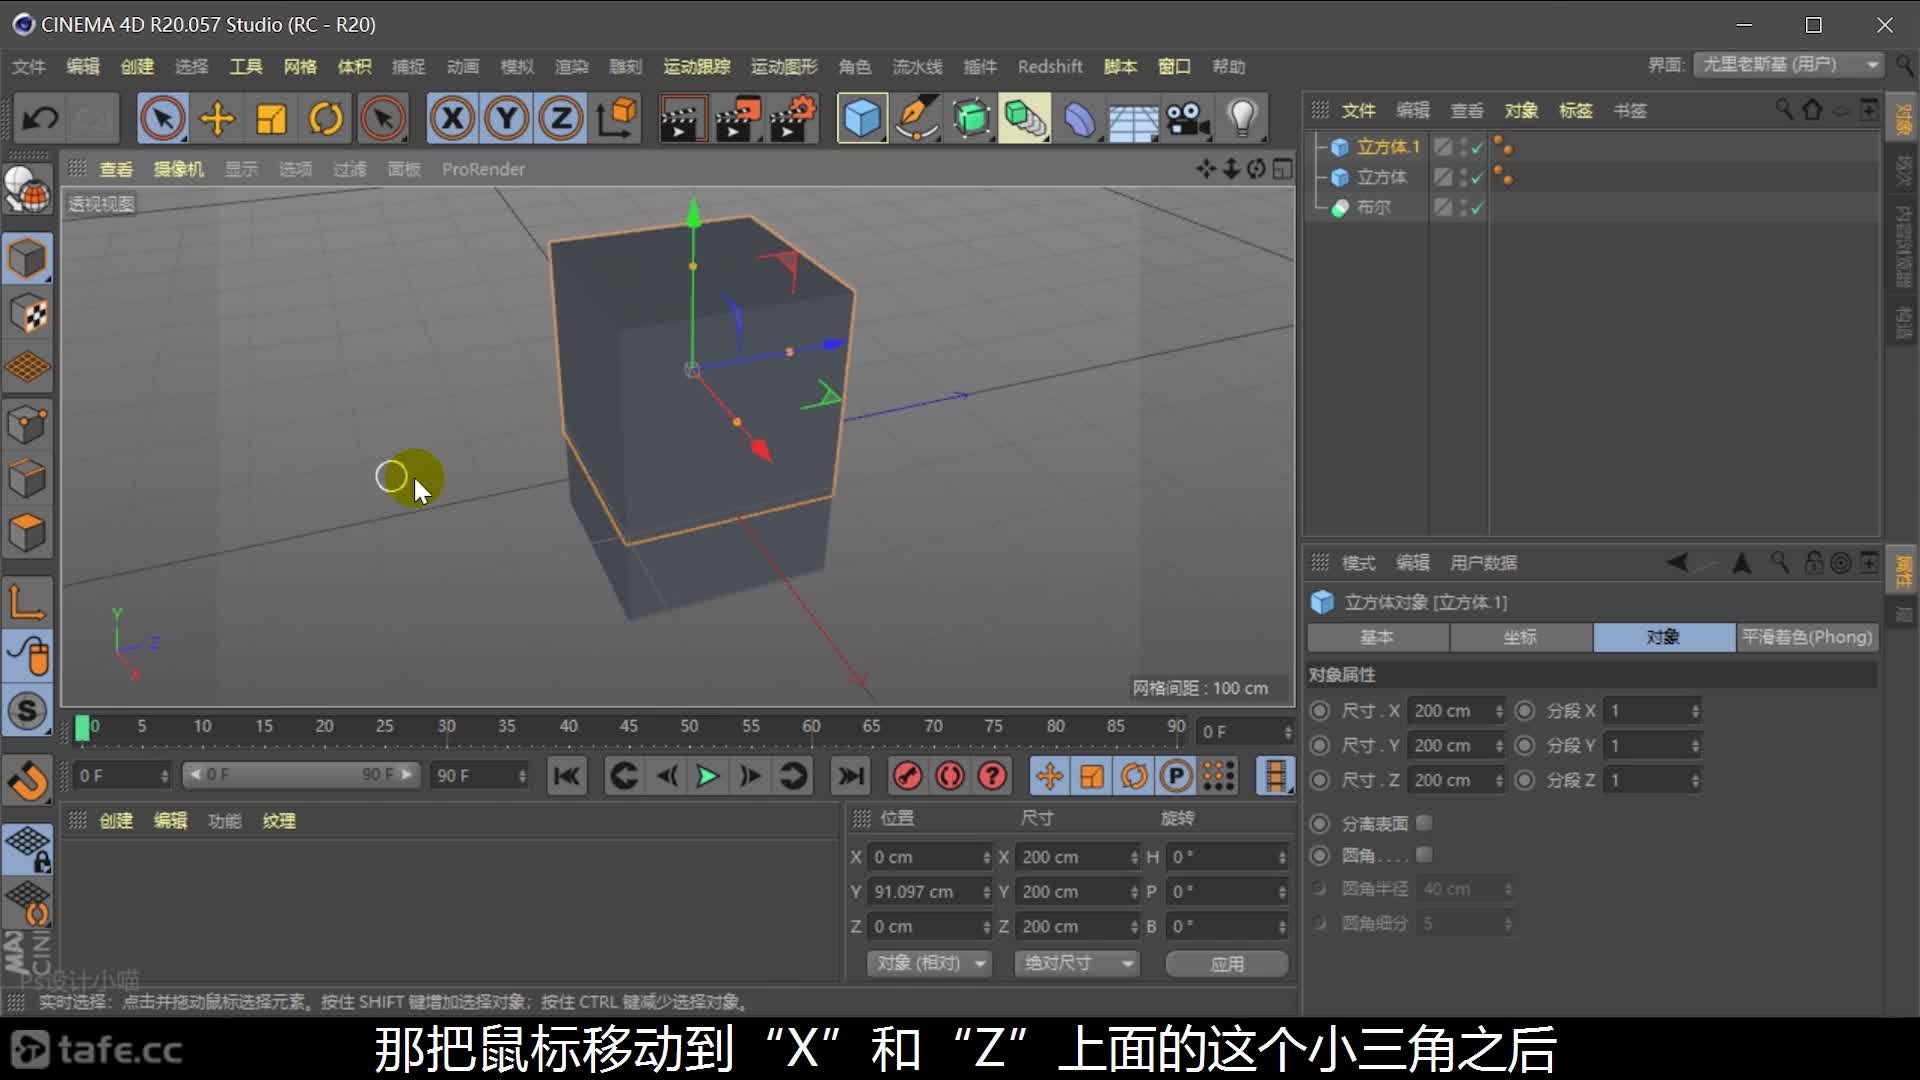Click 应用 button

point(1227,964)
